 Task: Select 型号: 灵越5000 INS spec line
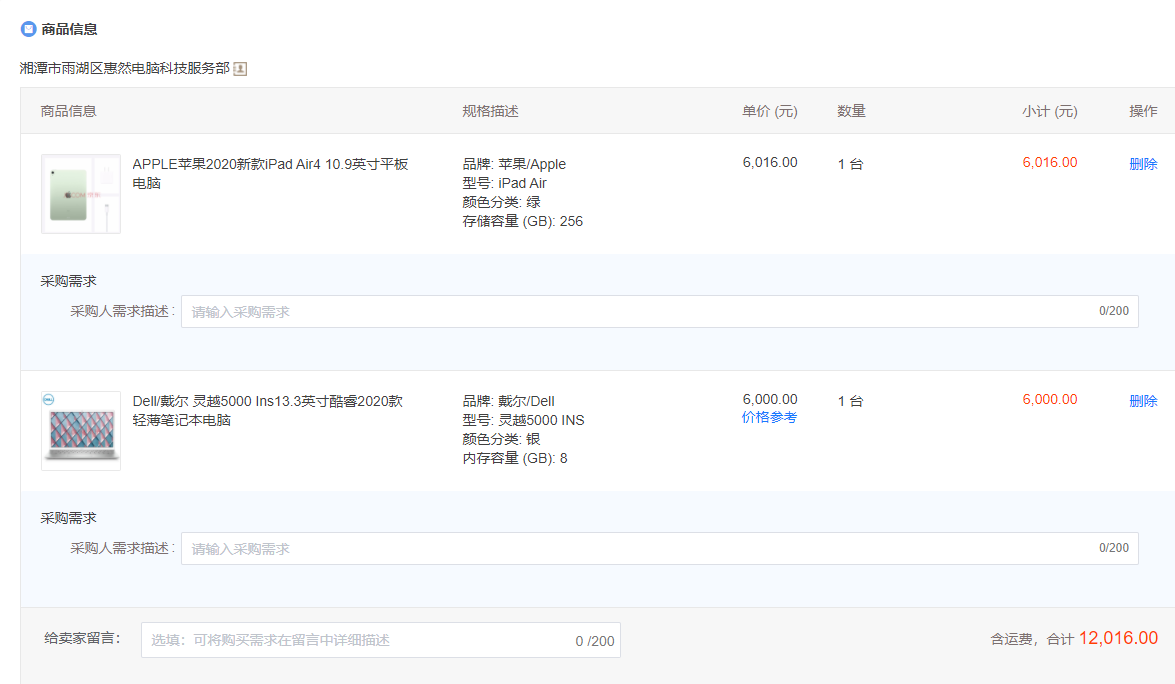tap(523, 420)
